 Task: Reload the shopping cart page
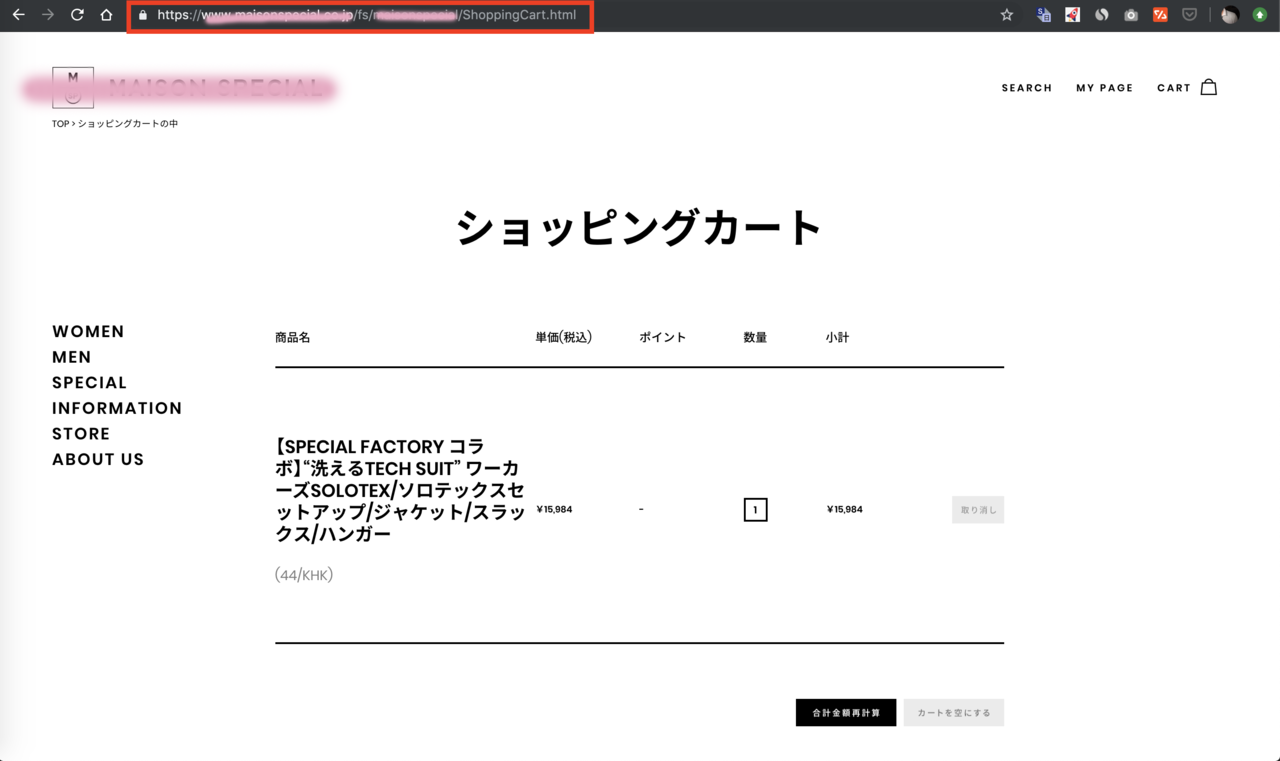[77, 15]
